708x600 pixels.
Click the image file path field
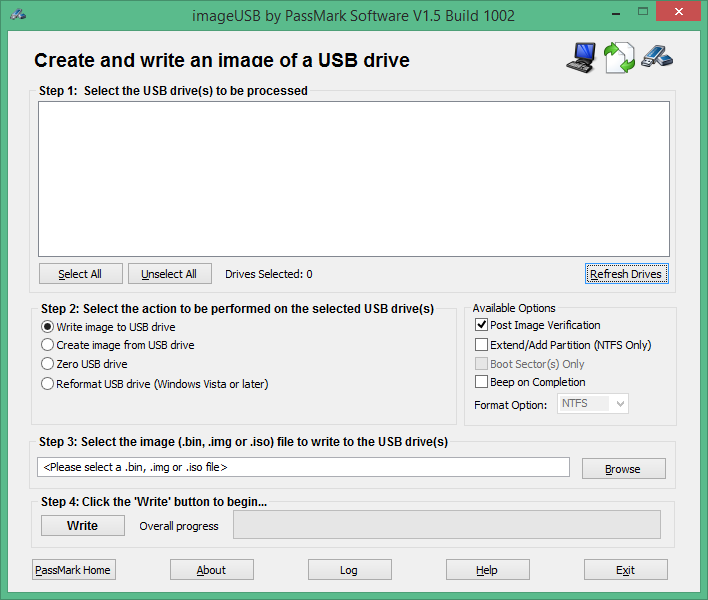pyautogui.click(x=303, y=467)
